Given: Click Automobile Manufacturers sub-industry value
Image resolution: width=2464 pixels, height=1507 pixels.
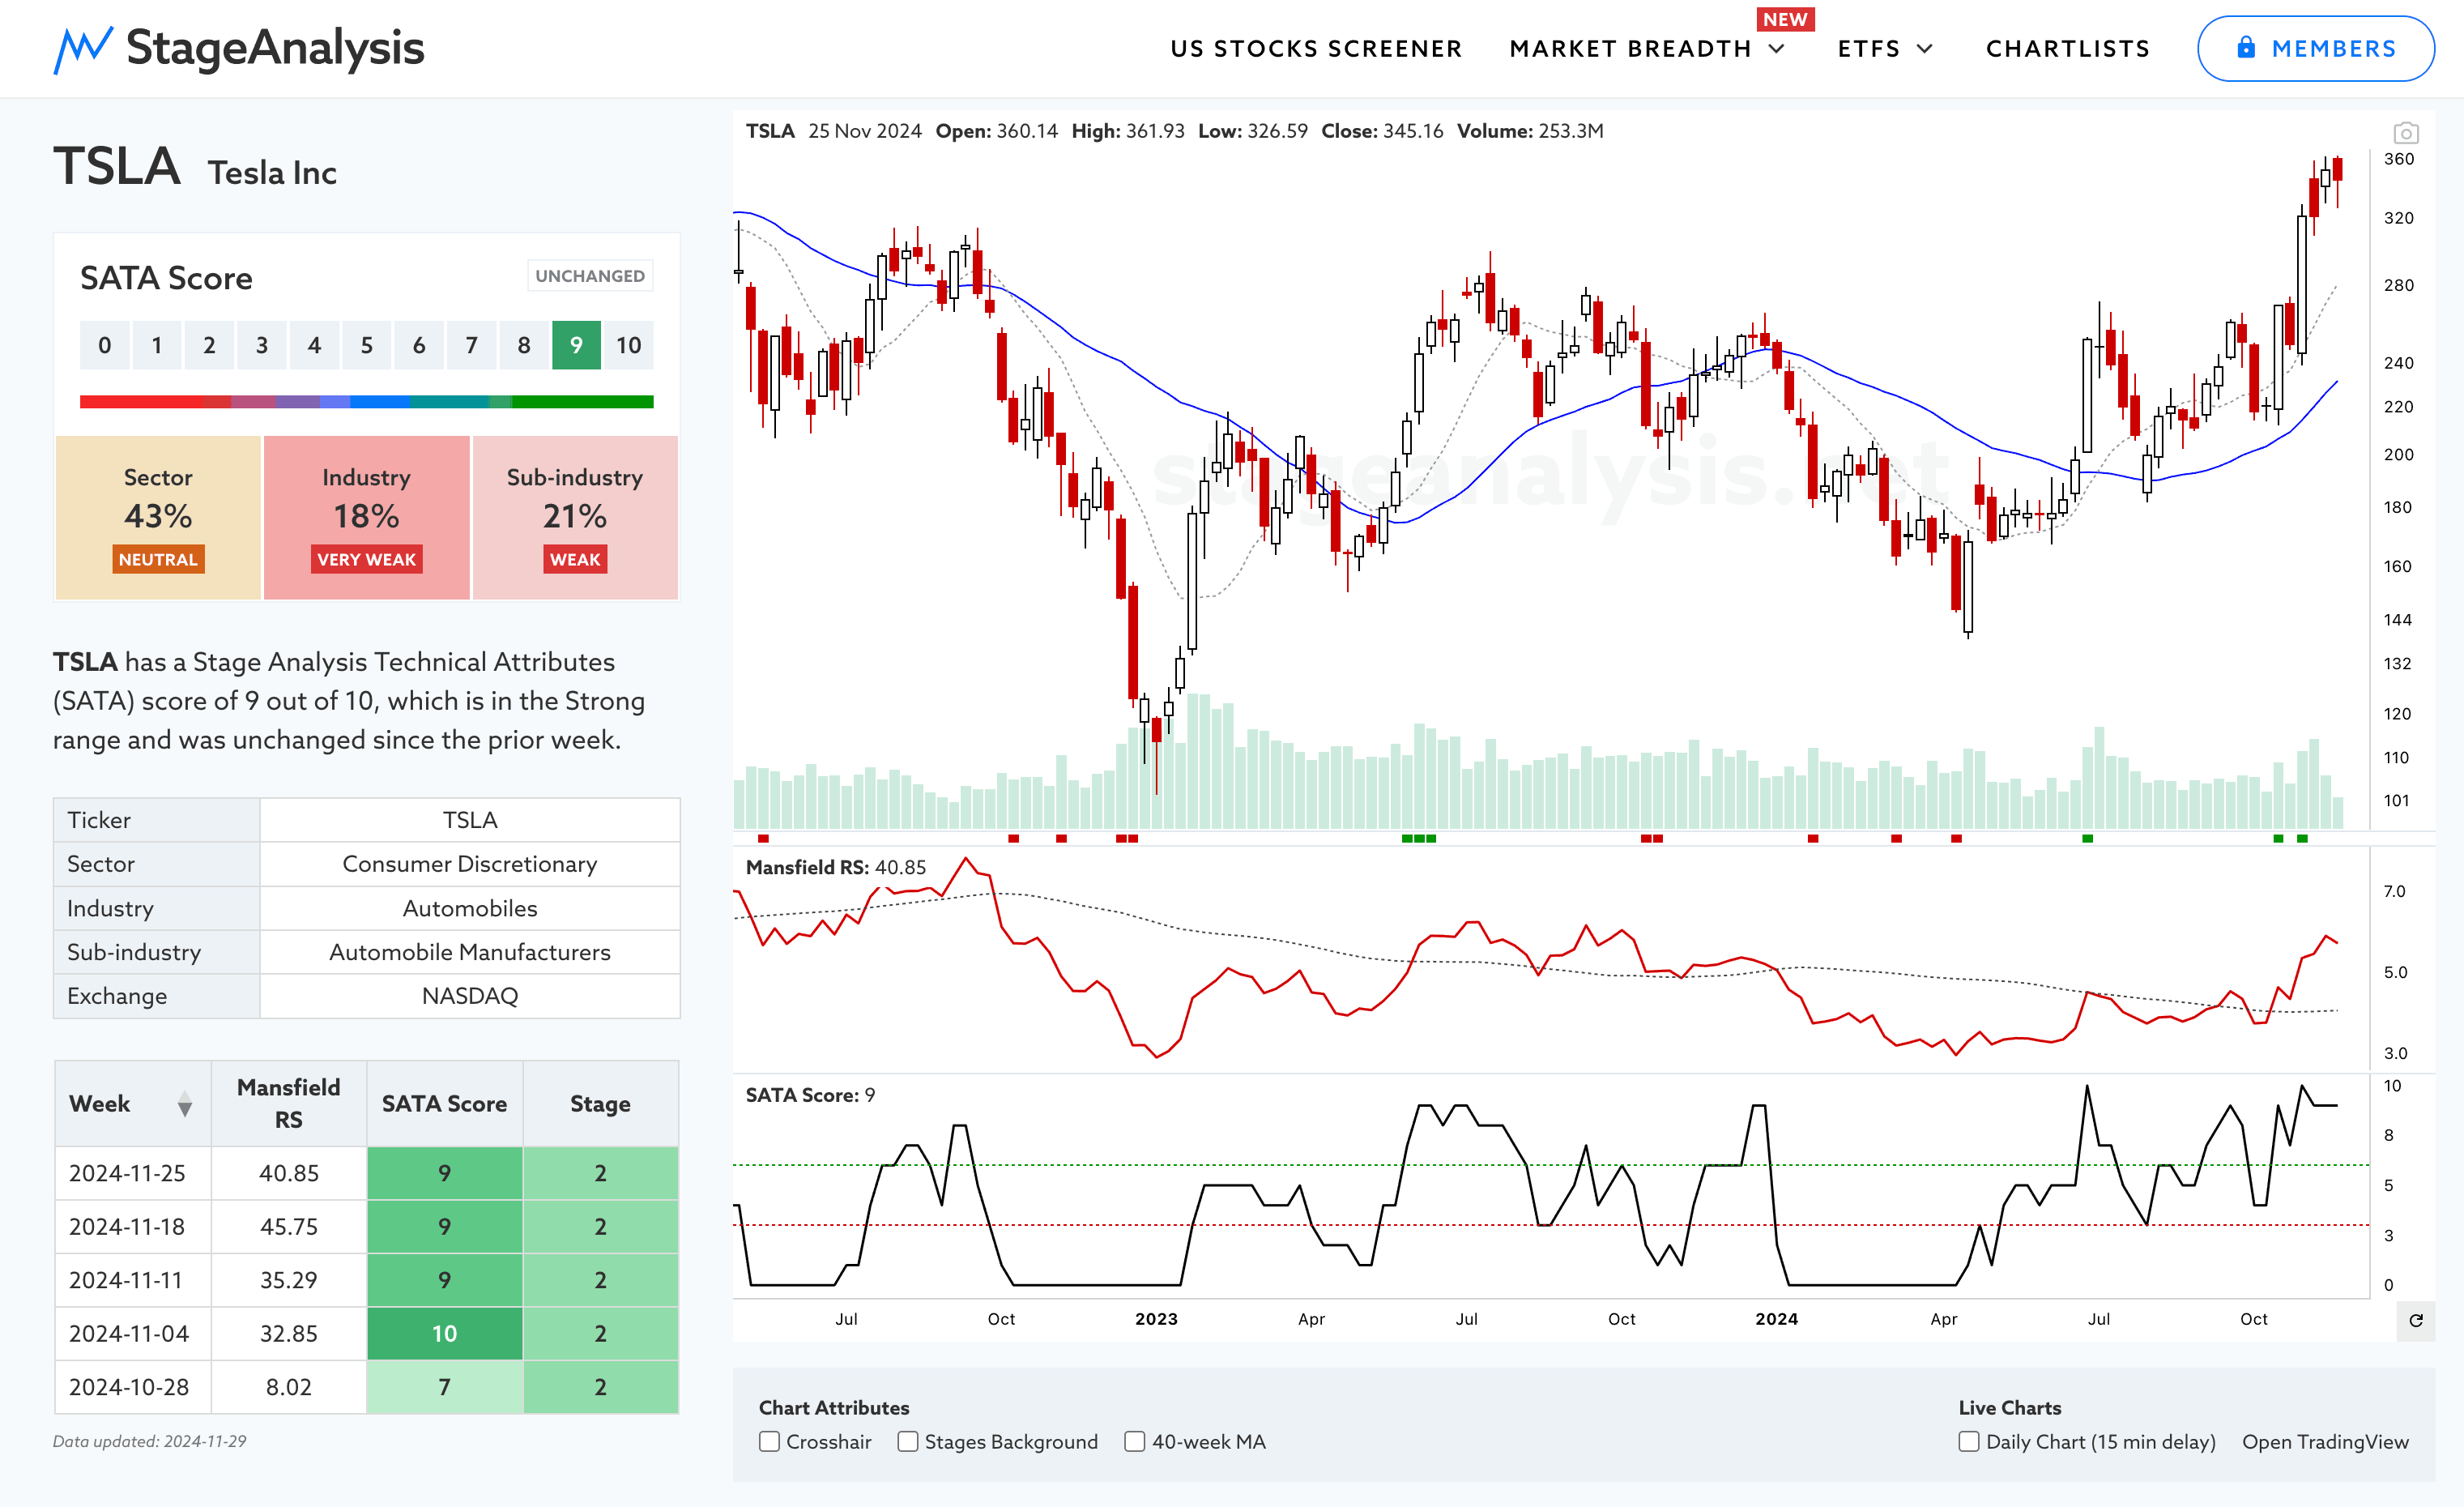Looking at the screenshot, I should (470, 952).
